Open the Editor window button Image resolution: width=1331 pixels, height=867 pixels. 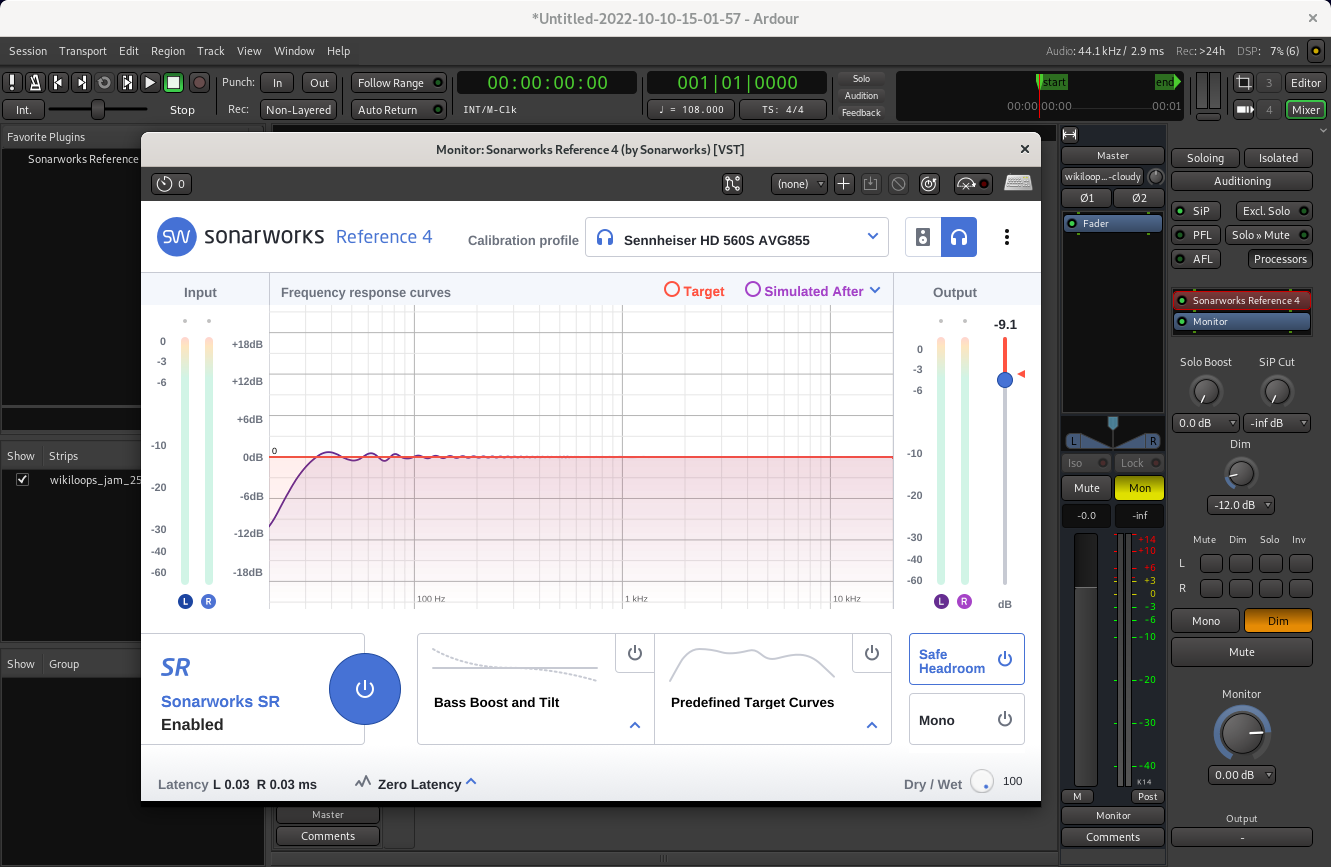pos(1305,83)
